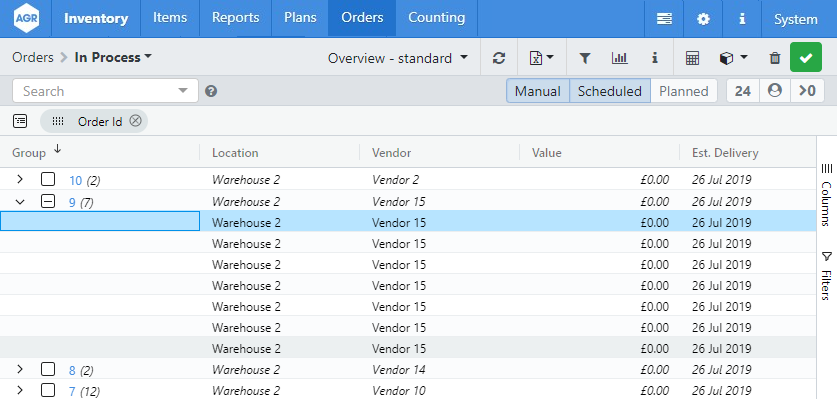Expand order group 8
The image size is (837, 399).
coord(20,369)
